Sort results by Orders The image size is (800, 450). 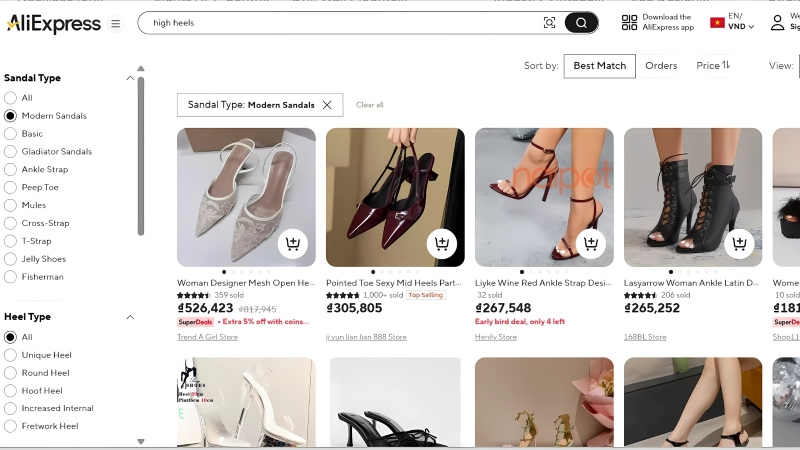click(661, 66)
